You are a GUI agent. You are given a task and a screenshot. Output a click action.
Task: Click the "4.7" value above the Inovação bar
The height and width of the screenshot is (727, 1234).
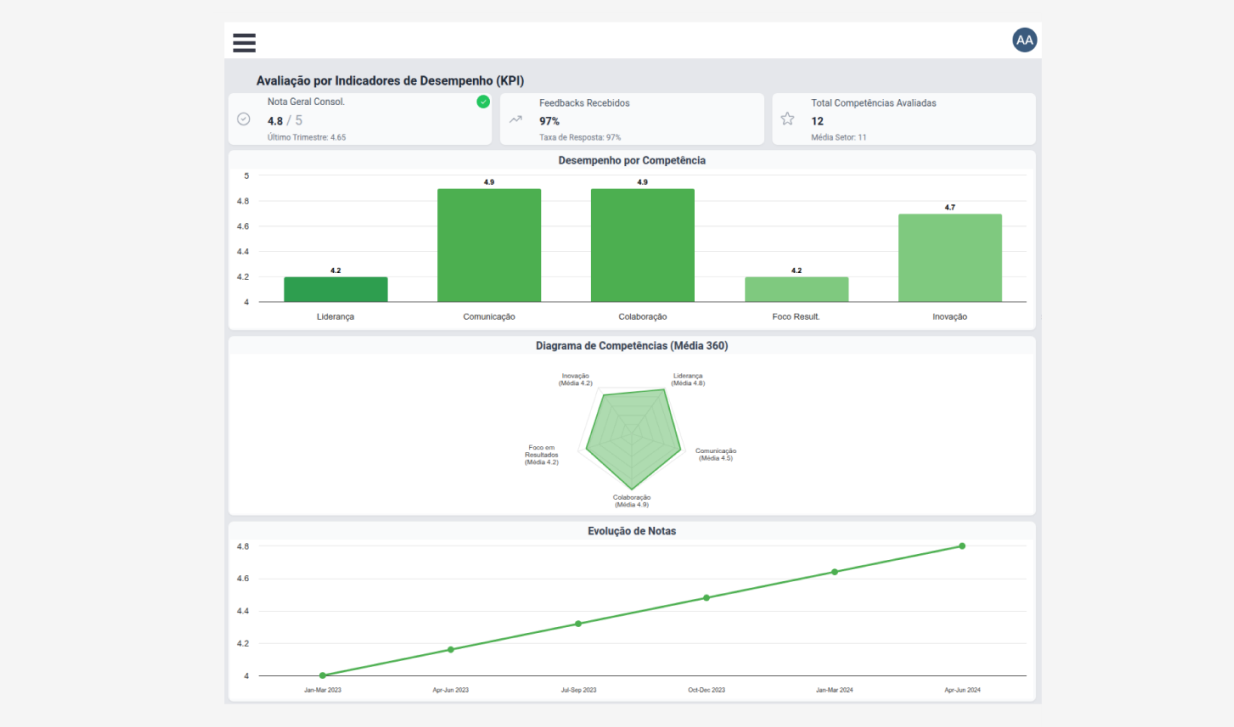pos(950,207)
